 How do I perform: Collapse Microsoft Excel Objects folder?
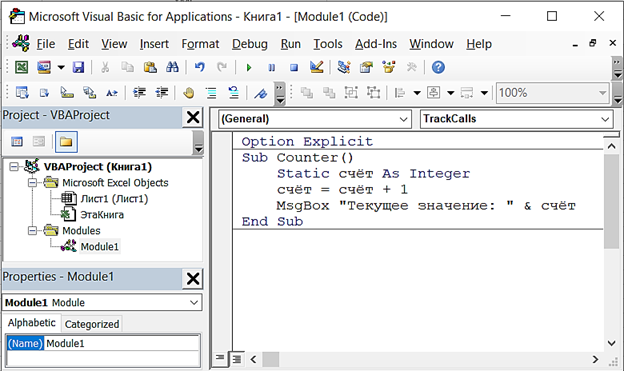pos(32,183)
